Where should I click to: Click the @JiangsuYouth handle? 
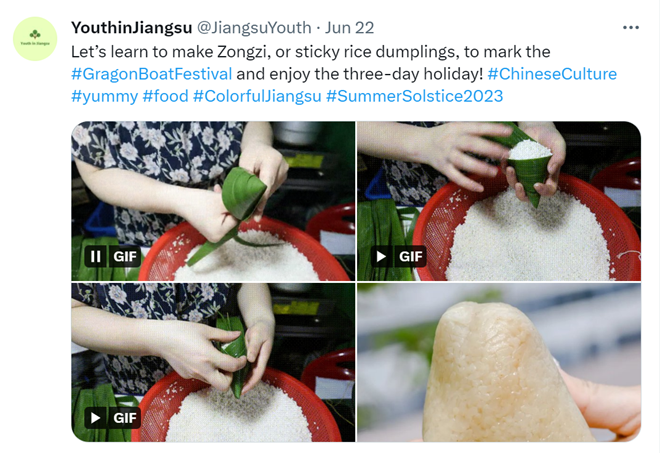tap(254, 28)
